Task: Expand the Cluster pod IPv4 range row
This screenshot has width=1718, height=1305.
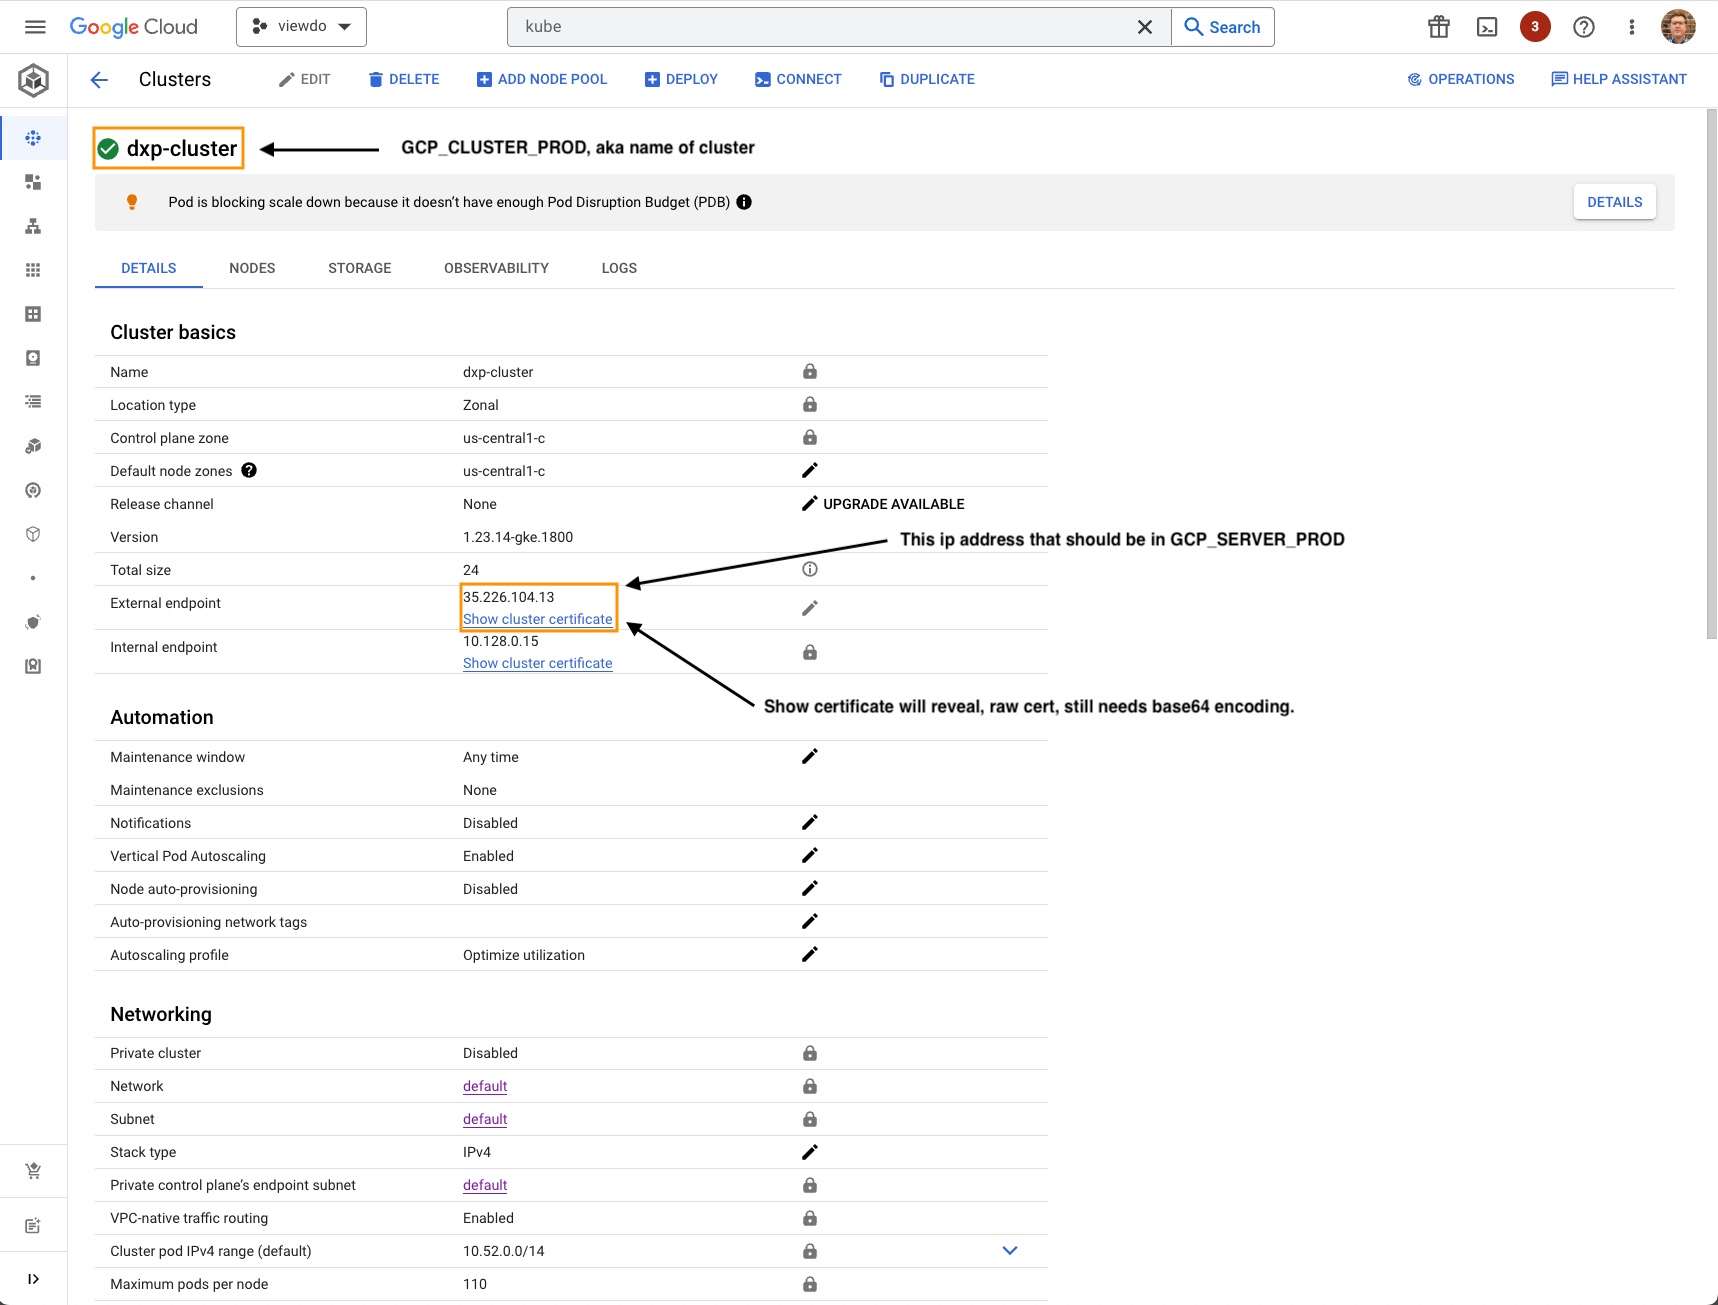Action: point(1010,1251)
